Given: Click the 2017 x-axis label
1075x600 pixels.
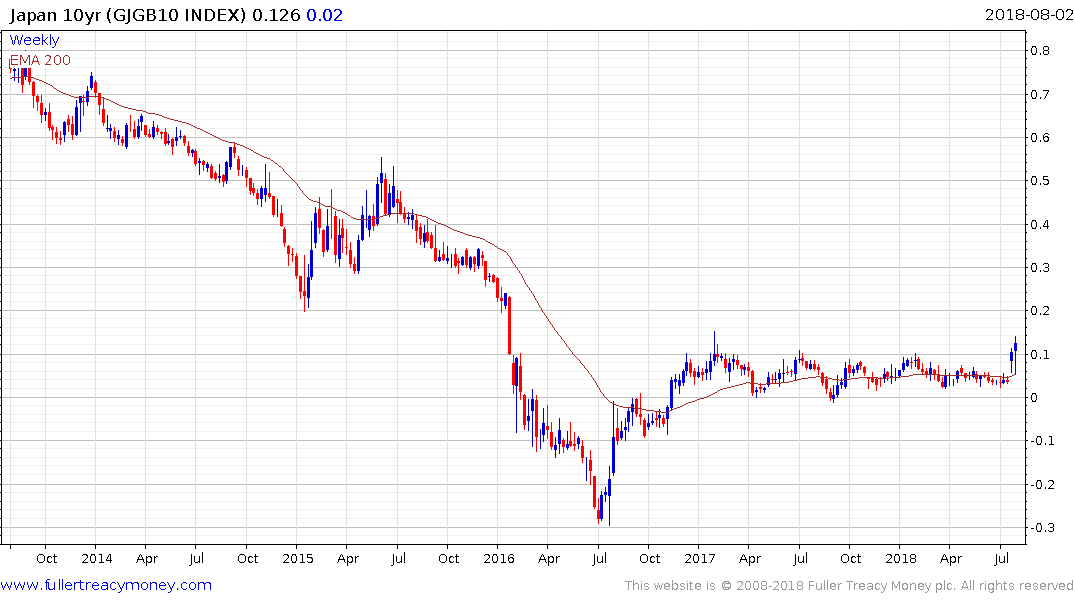Looking at the screenshot, I should [x=699, y=559].
